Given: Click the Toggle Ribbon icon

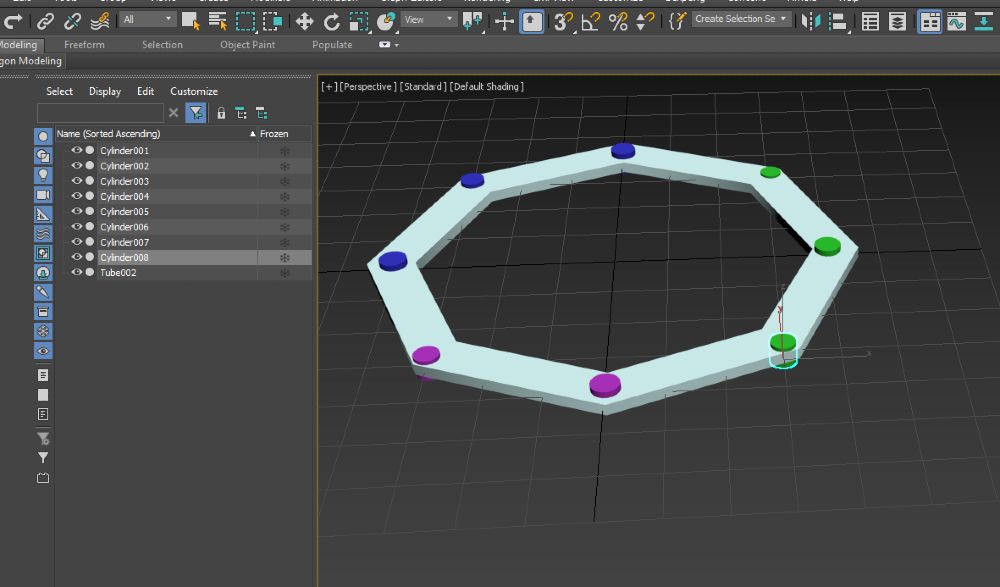Looking at the screenshot, I should pyautogui.click(x=929, y=22).
